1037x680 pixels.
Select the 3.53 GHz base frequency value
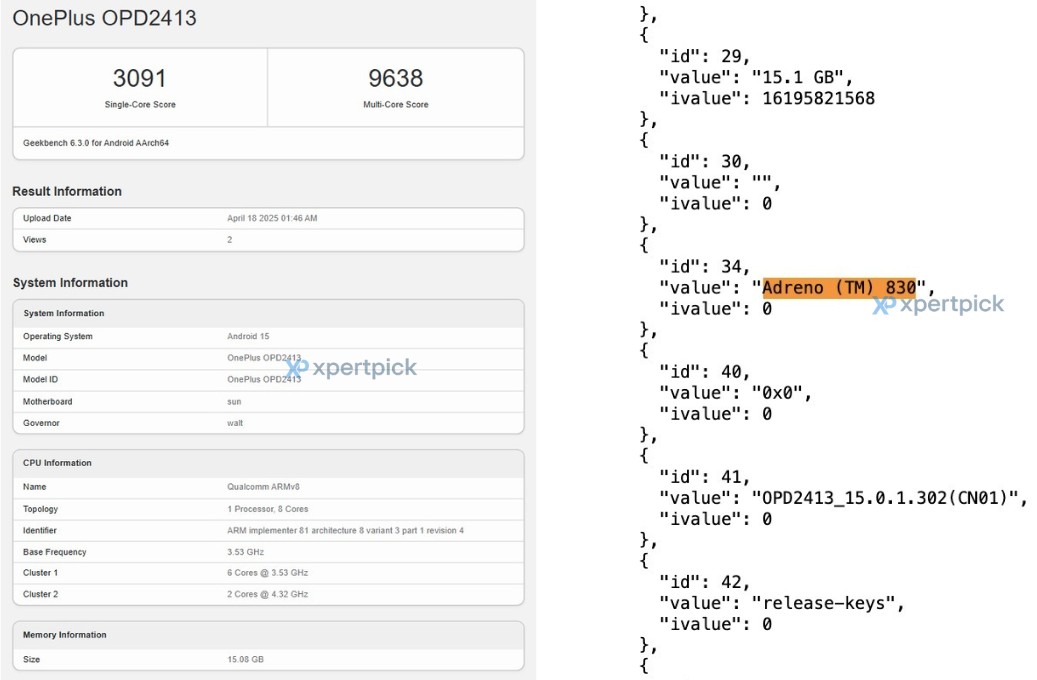click(x=245, y=552)
